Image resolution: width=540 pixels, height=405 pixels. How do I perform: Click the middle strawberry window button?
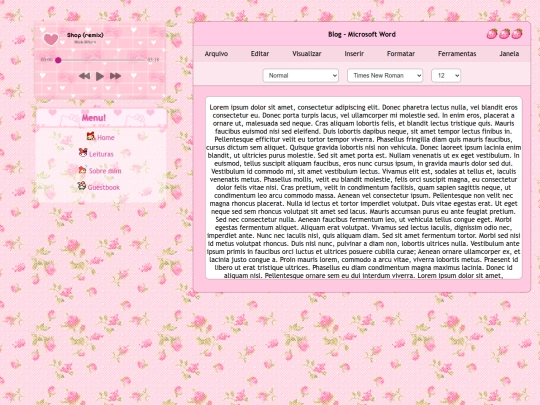coord(505,34)
